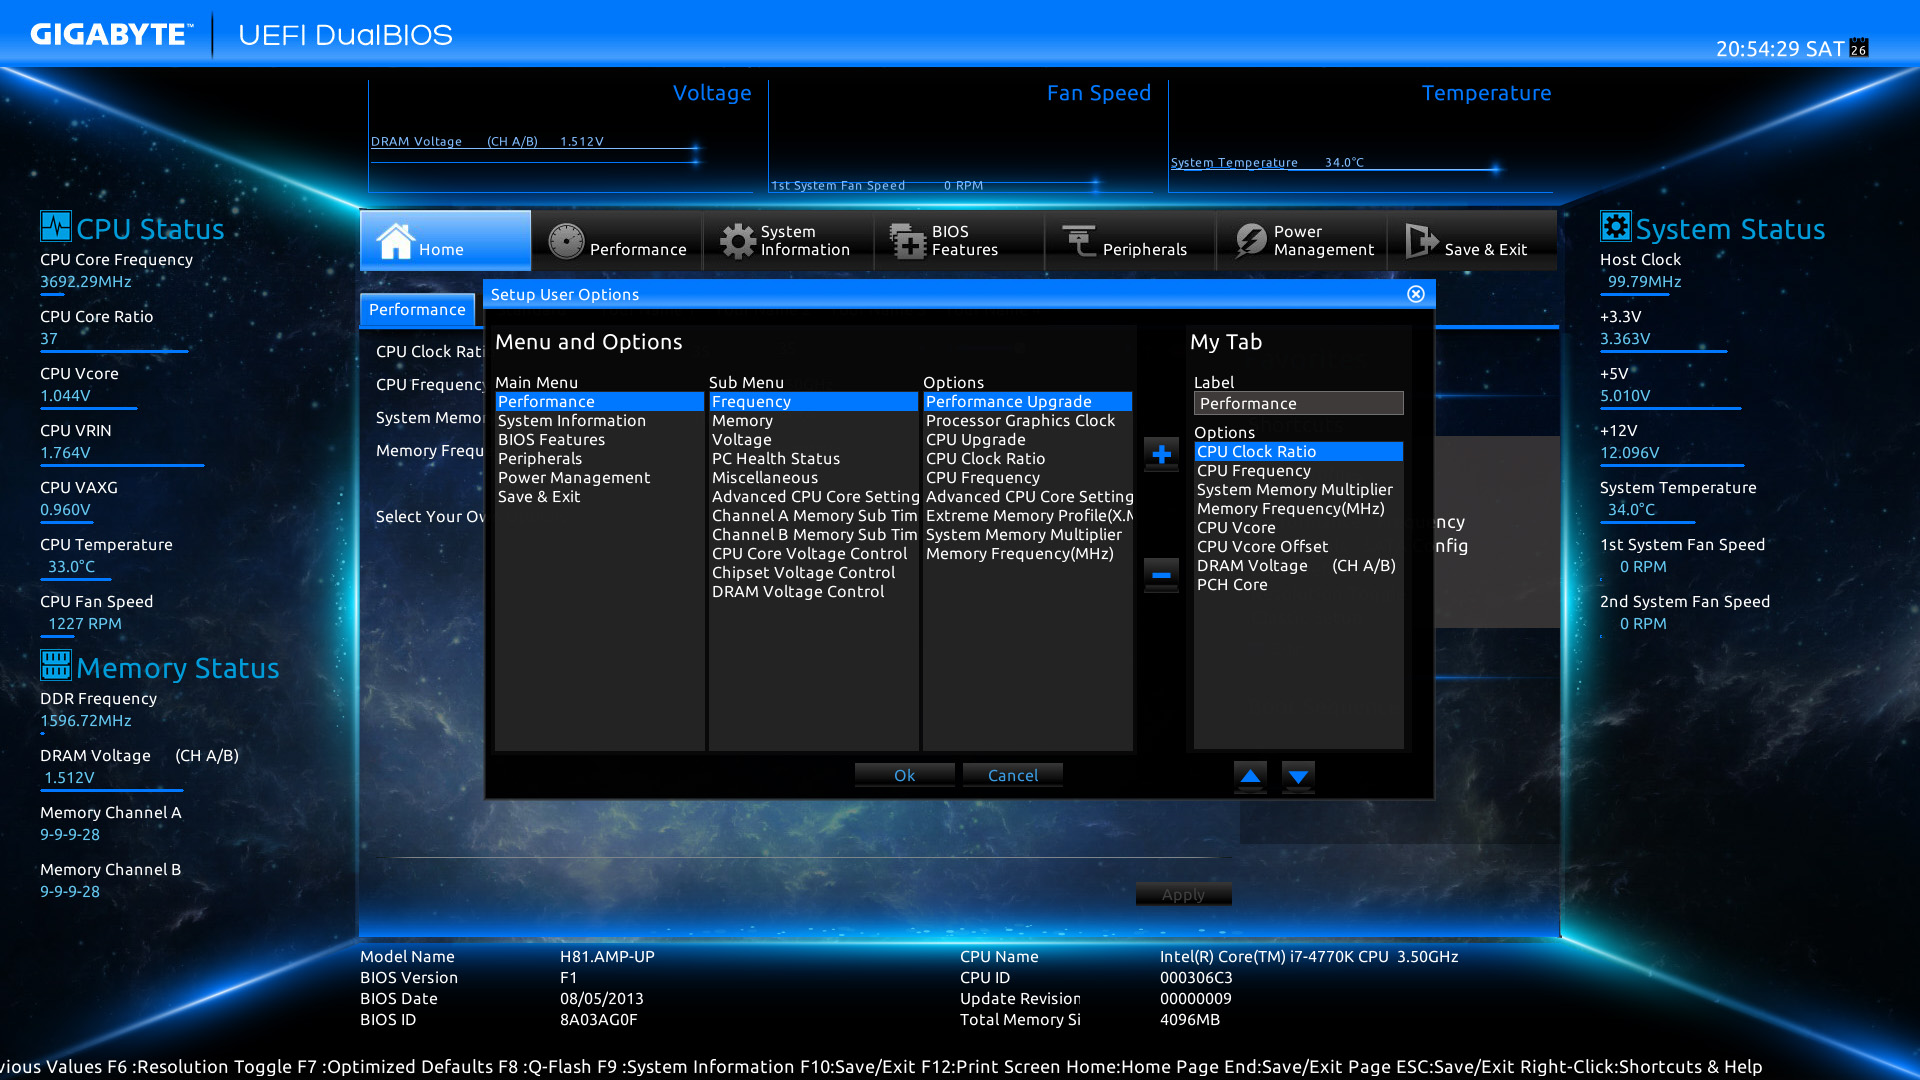Select Voltage in Sub Menu list
The width and height of the screenshot is (1920, 1080).
point(813,440)
